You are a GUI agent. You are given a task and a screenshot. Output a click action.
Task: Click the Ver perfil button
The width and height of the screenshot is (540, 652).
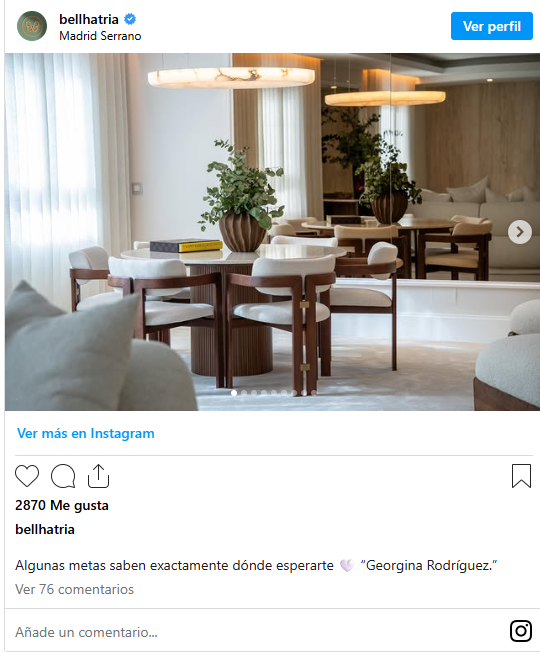tap(492, 26)
